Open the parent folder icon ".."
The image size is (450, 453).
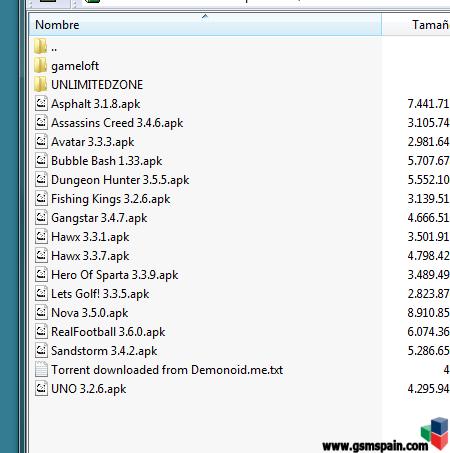[41, 46]
